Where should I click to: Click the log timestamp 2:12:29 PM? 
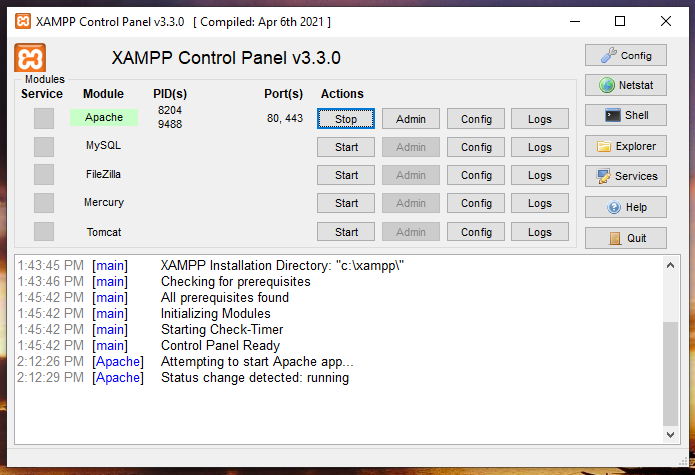(x=50, y=378)
